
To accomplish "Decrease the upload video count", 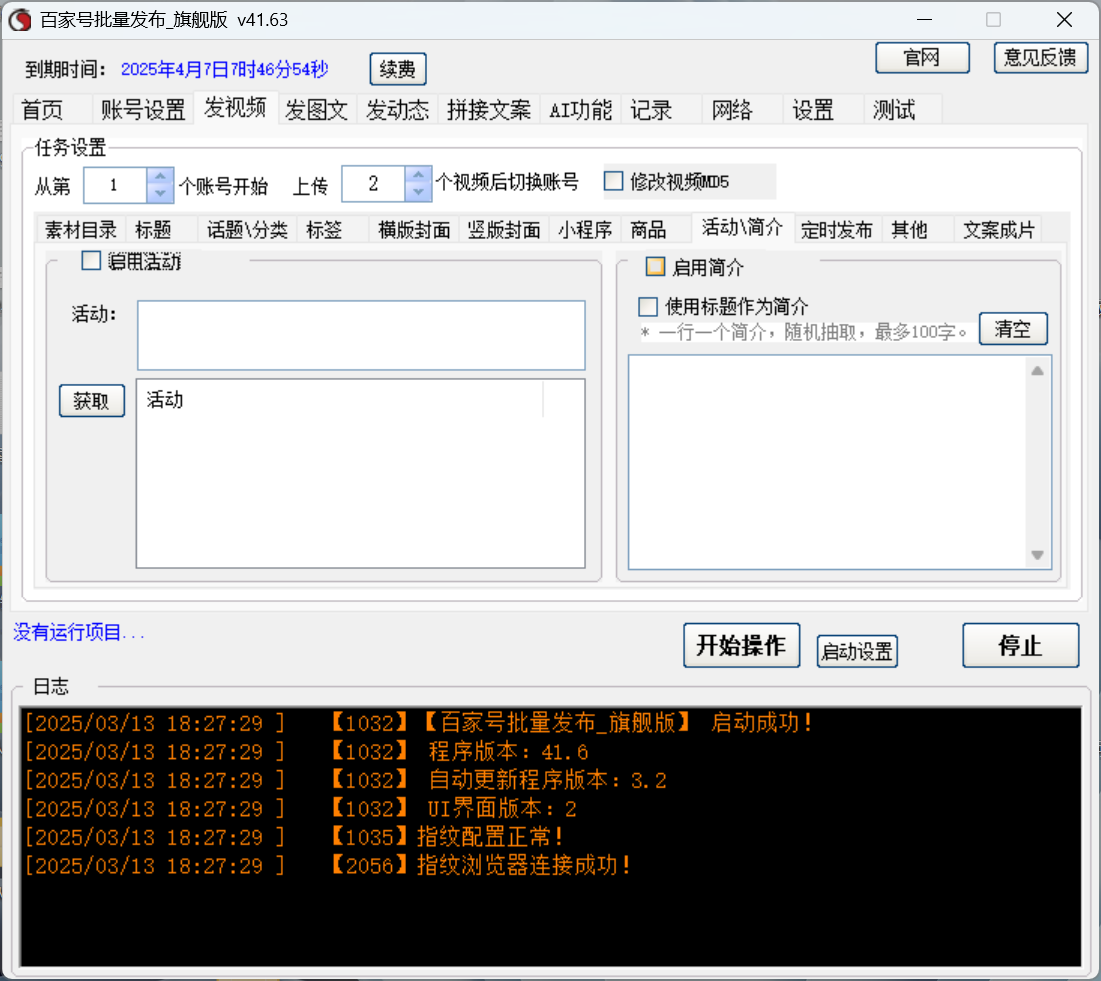I will point(418,192).
